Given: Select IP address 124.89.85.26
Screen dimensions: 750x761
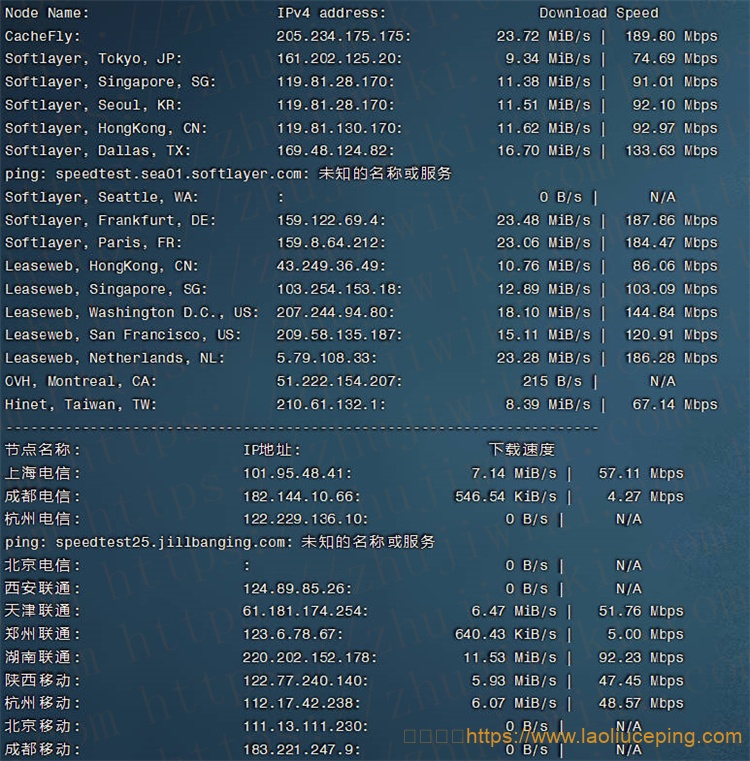Looking at the screenshot, I should point(297,589).
